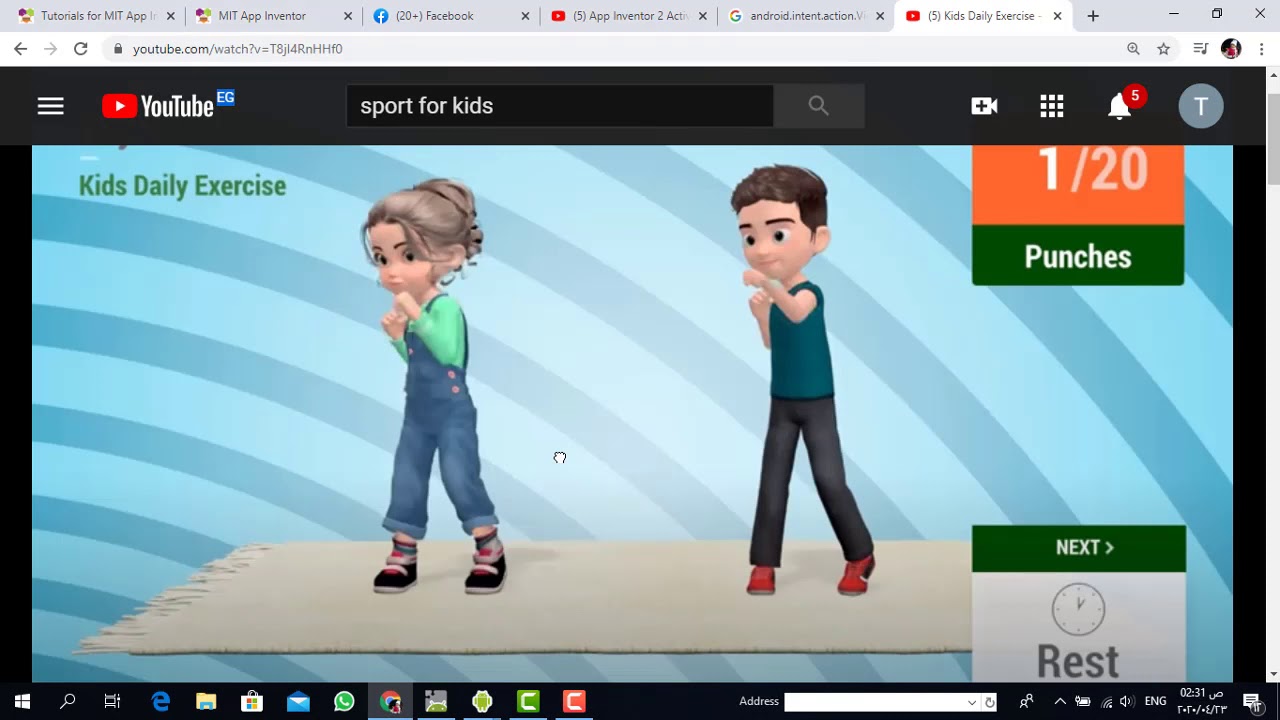Click the video player showing the punching kids
This screenshot has height=720, width=1280.
(632, 414)
